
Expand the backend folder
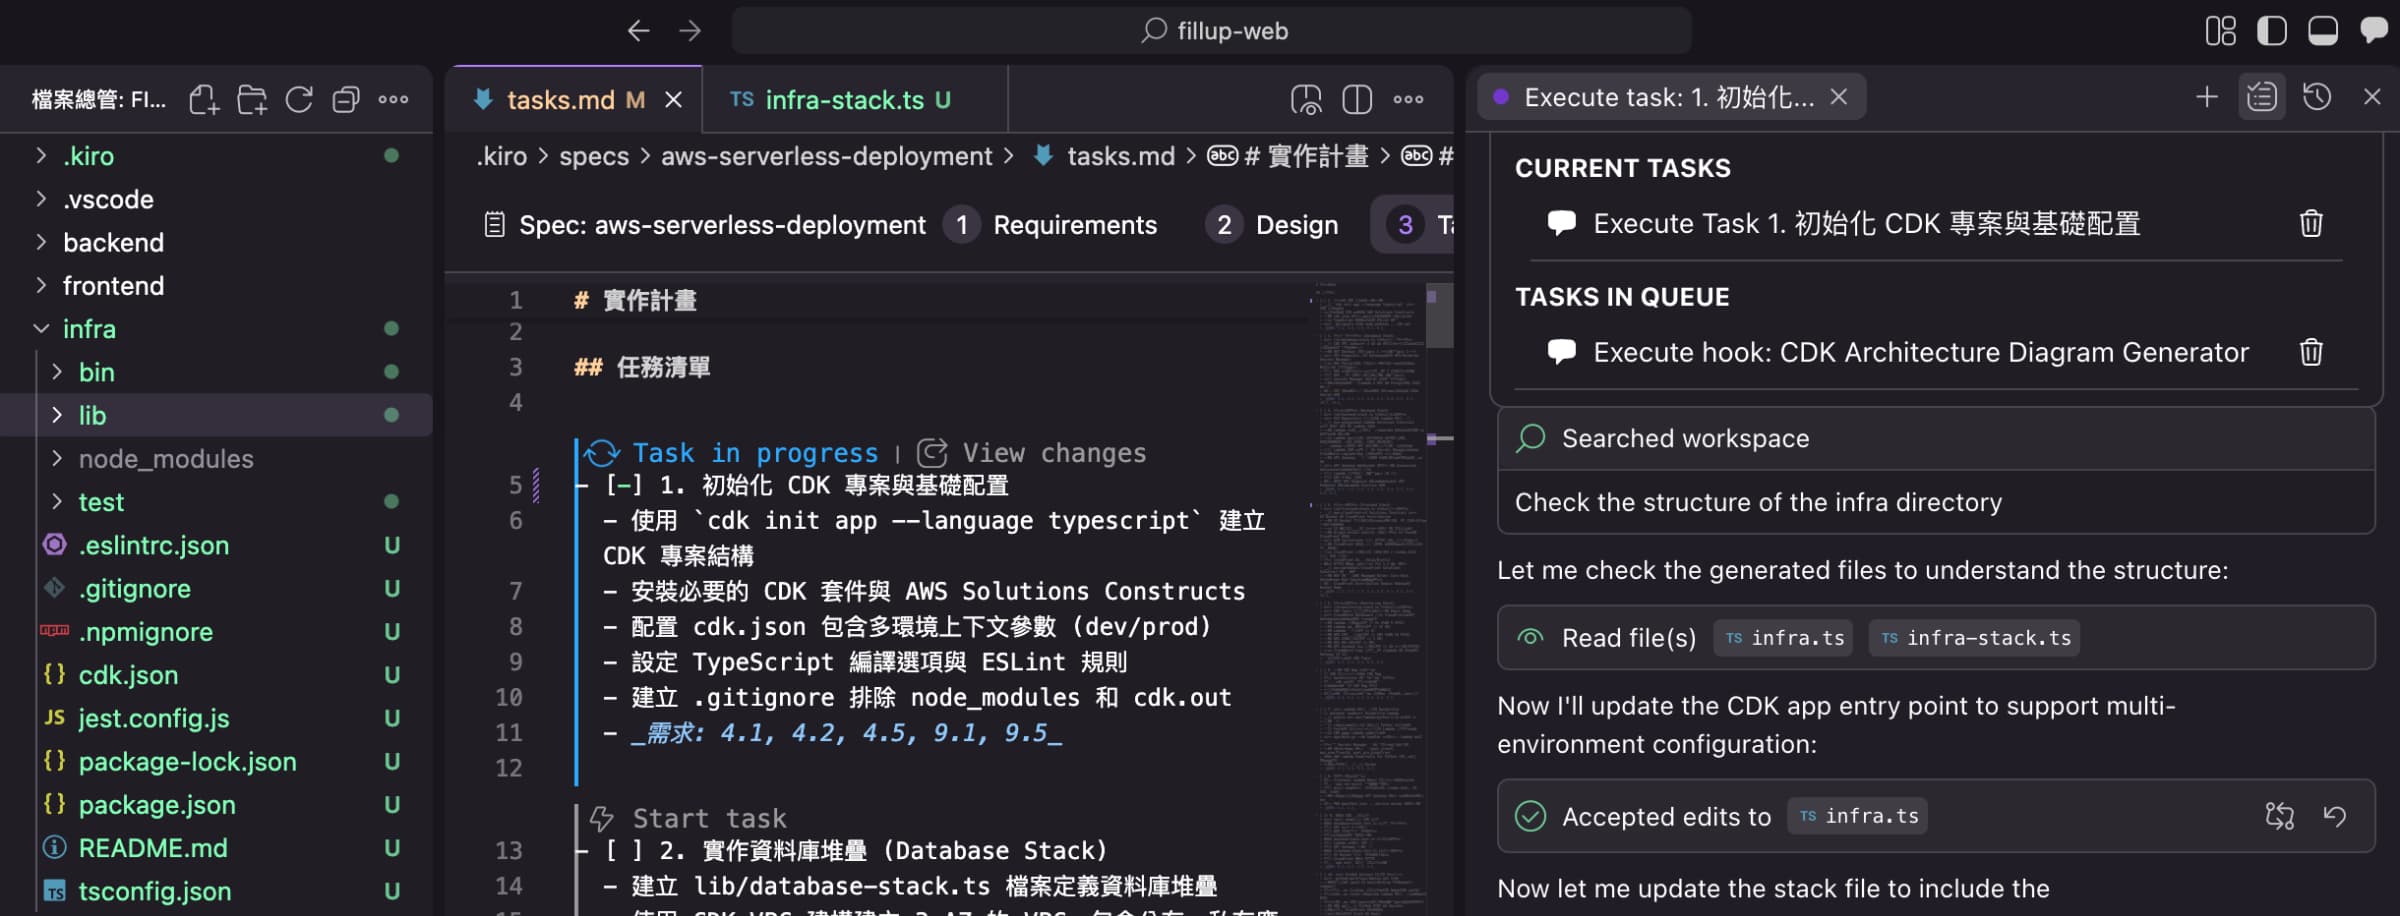click(x=113, y=242)
